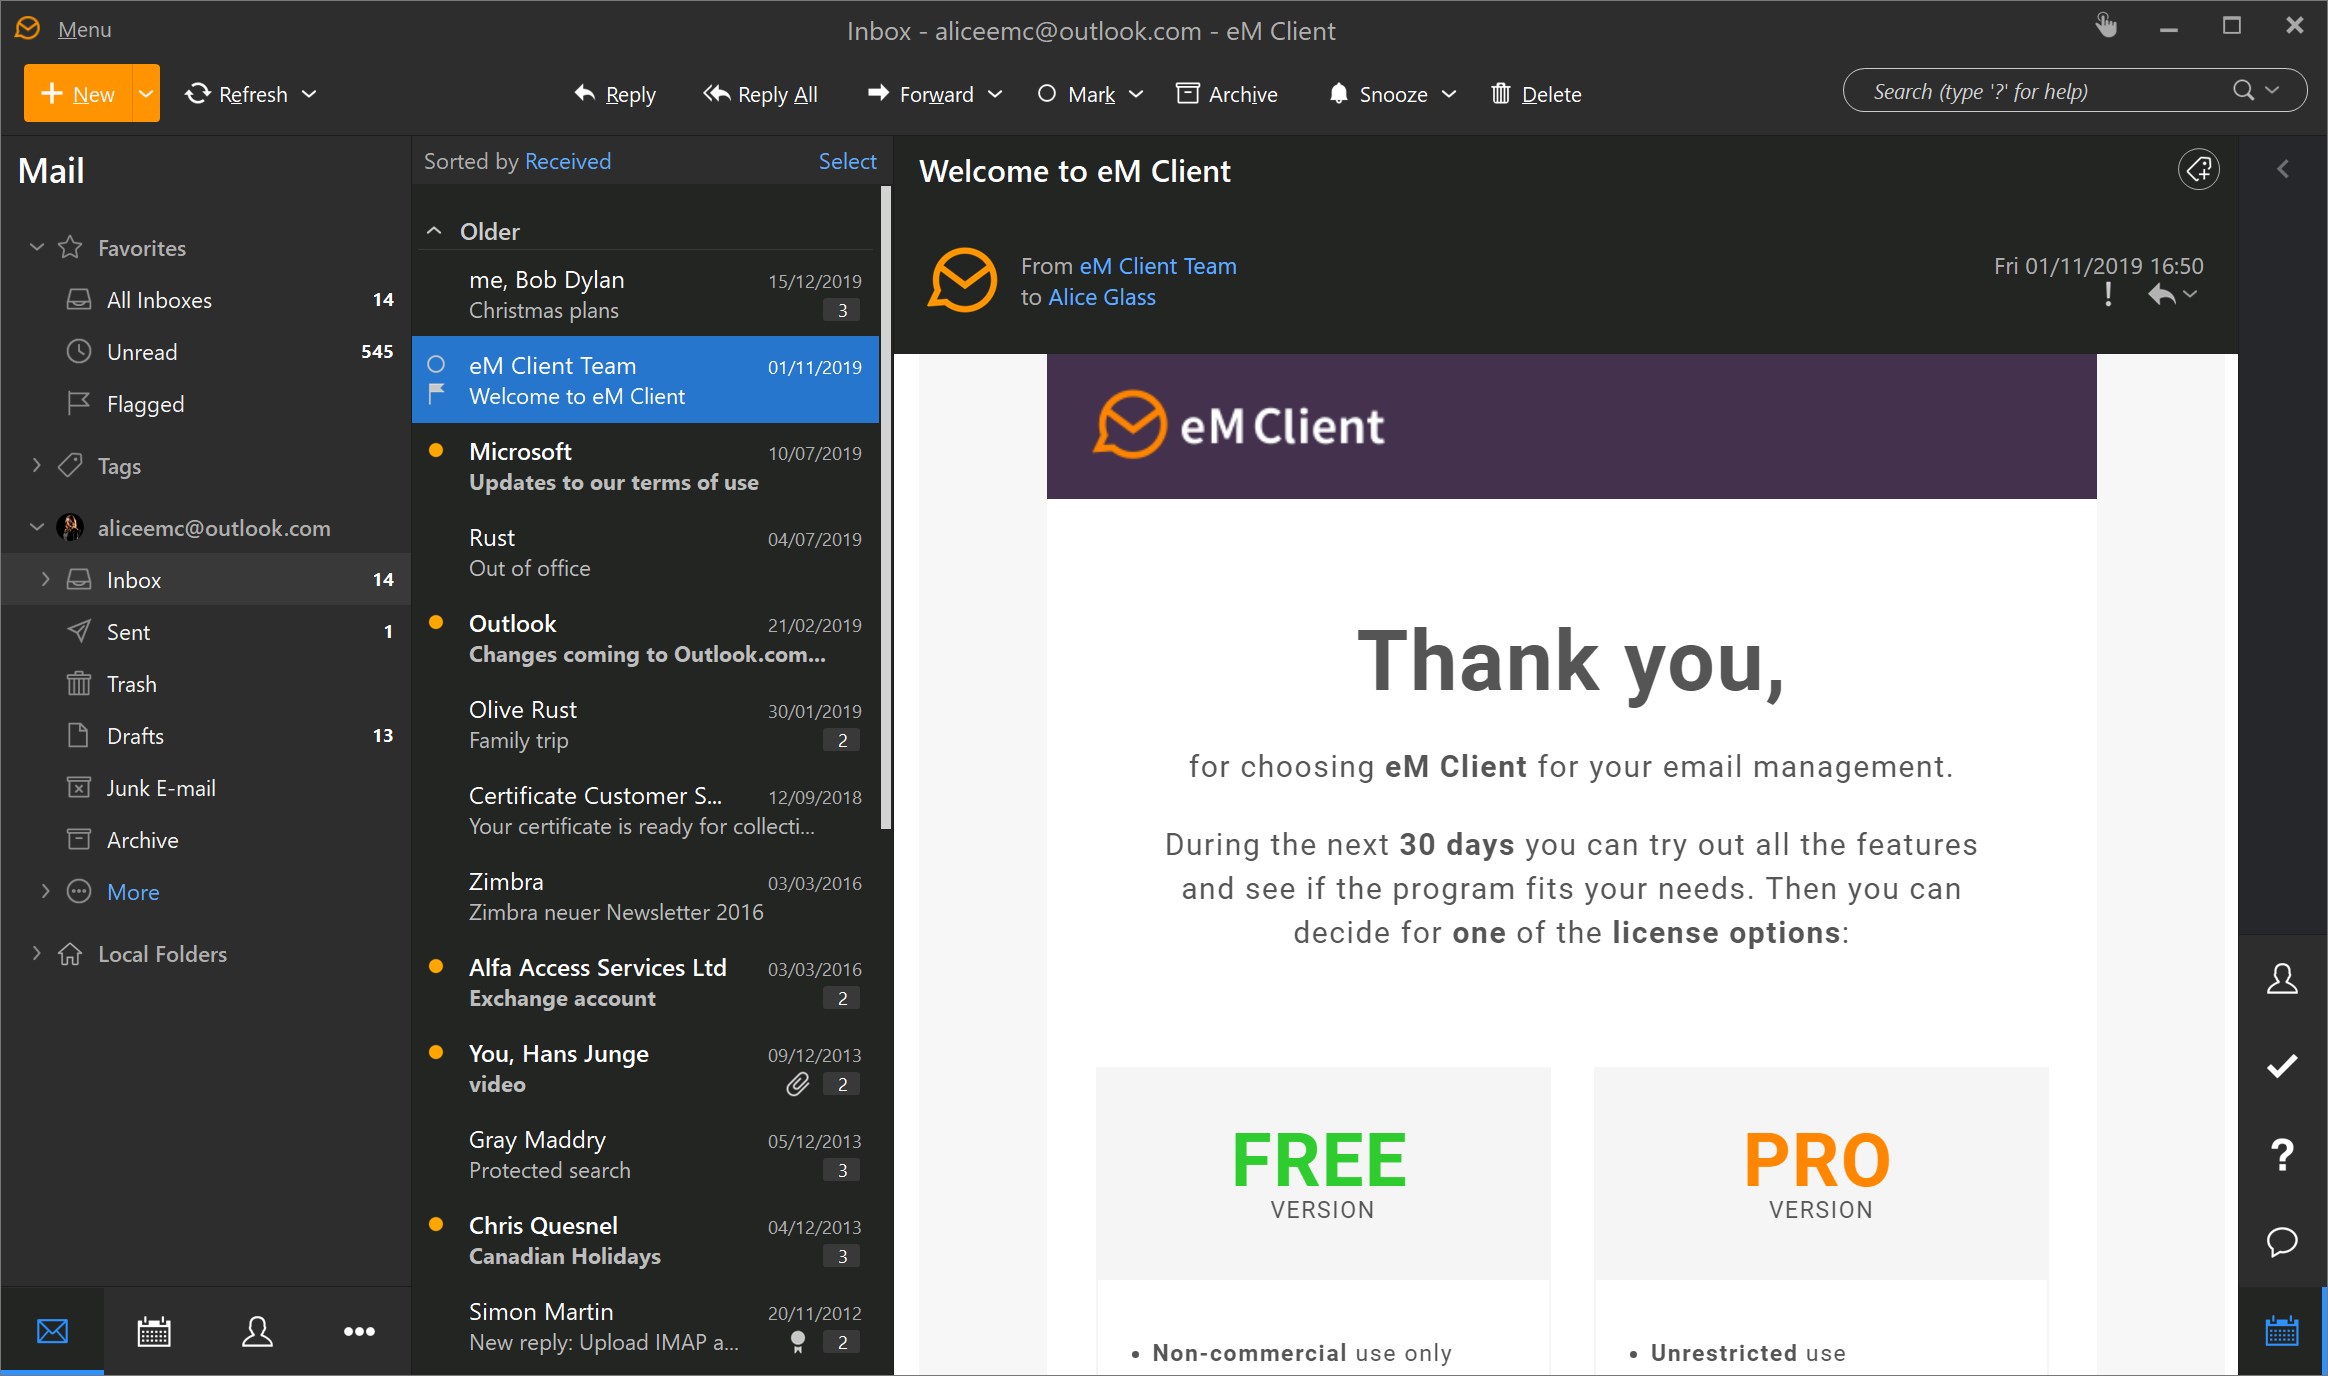The height and width of the screenshot is (1376, 2328).
Task: Toggle the unread dot on Microsoft email
Action: point(436,451)
